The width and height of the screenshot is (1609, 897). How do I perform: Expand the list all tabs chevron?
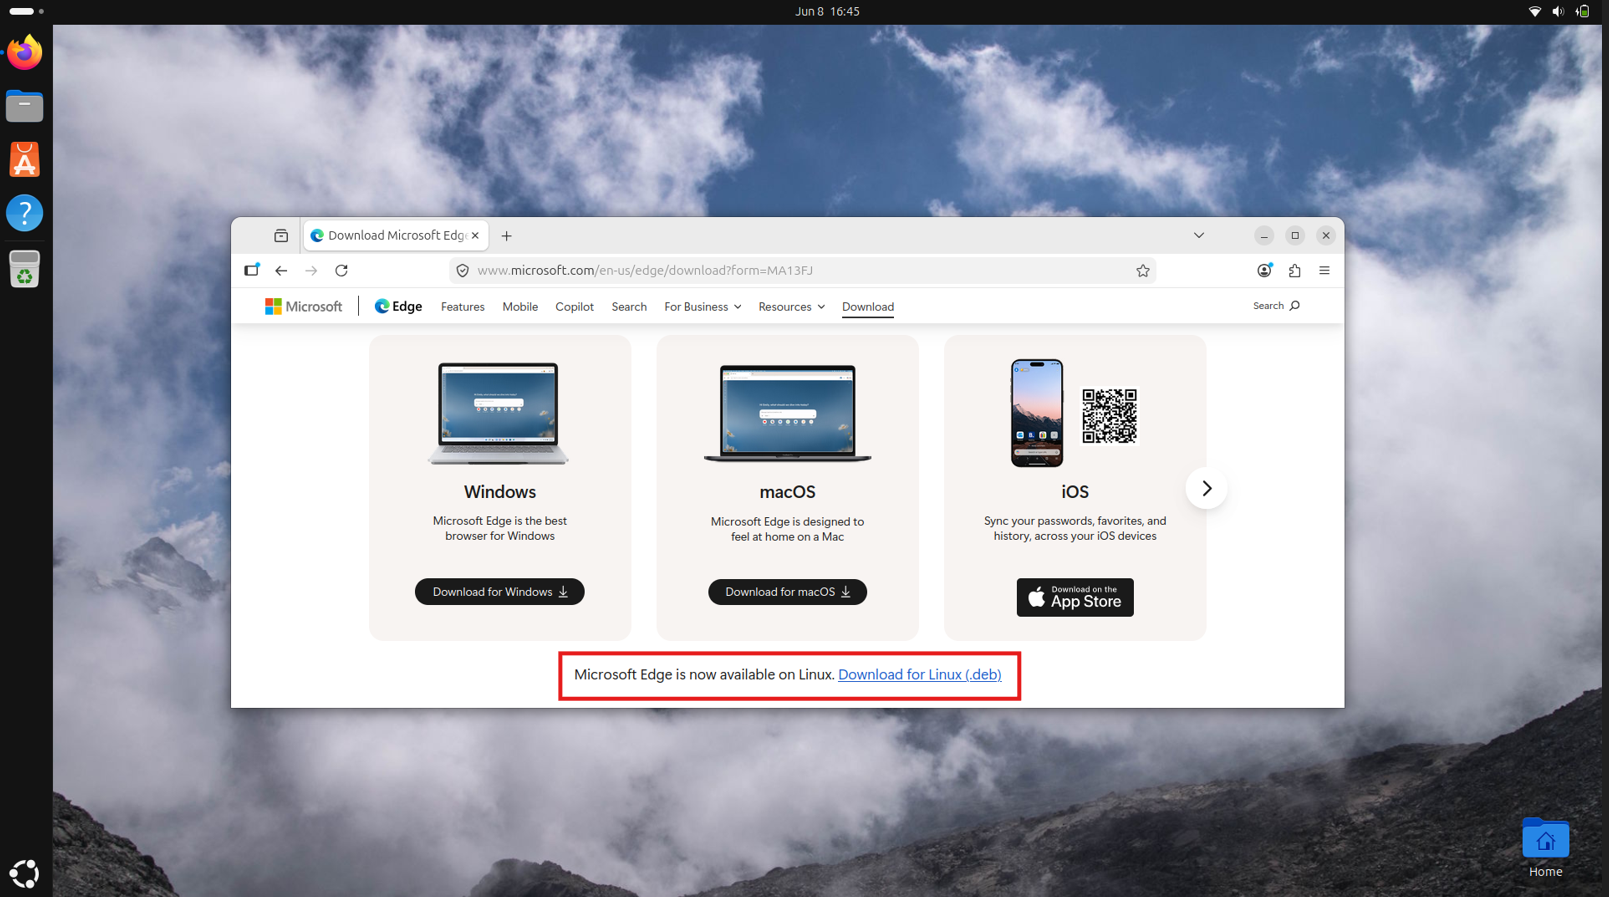pyautogui.click(x=1199, y=236)
